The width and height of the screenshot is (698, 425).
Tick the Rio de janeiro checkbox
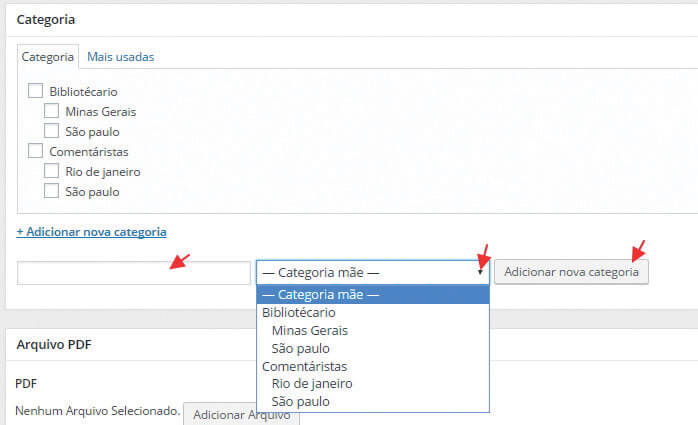point(52,171)
